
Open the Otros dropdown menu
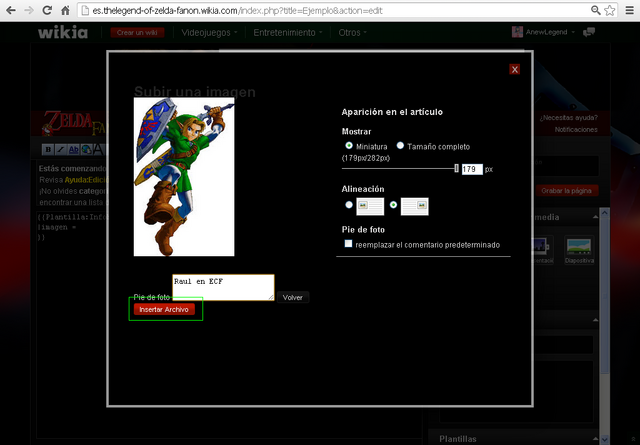click(x=352, y=33)
